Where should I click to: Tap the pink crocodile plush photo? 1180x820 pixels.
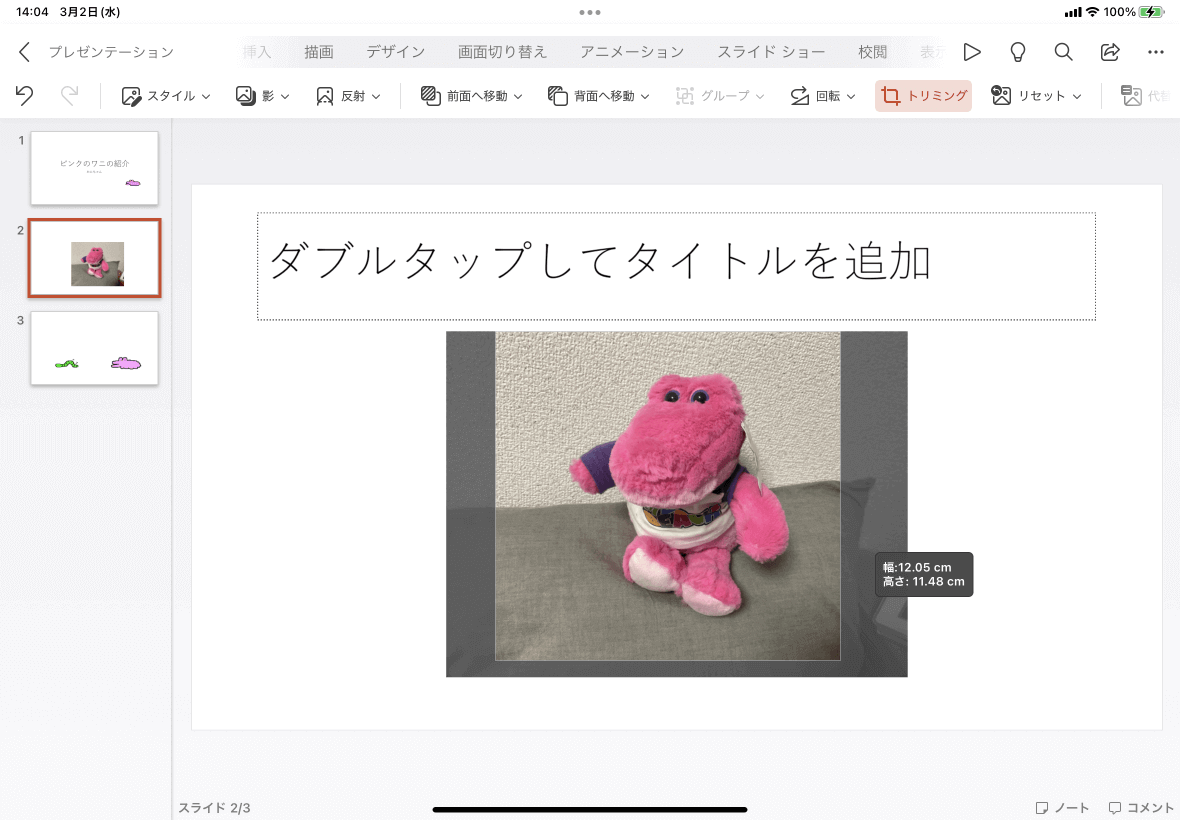click(668, 496)
